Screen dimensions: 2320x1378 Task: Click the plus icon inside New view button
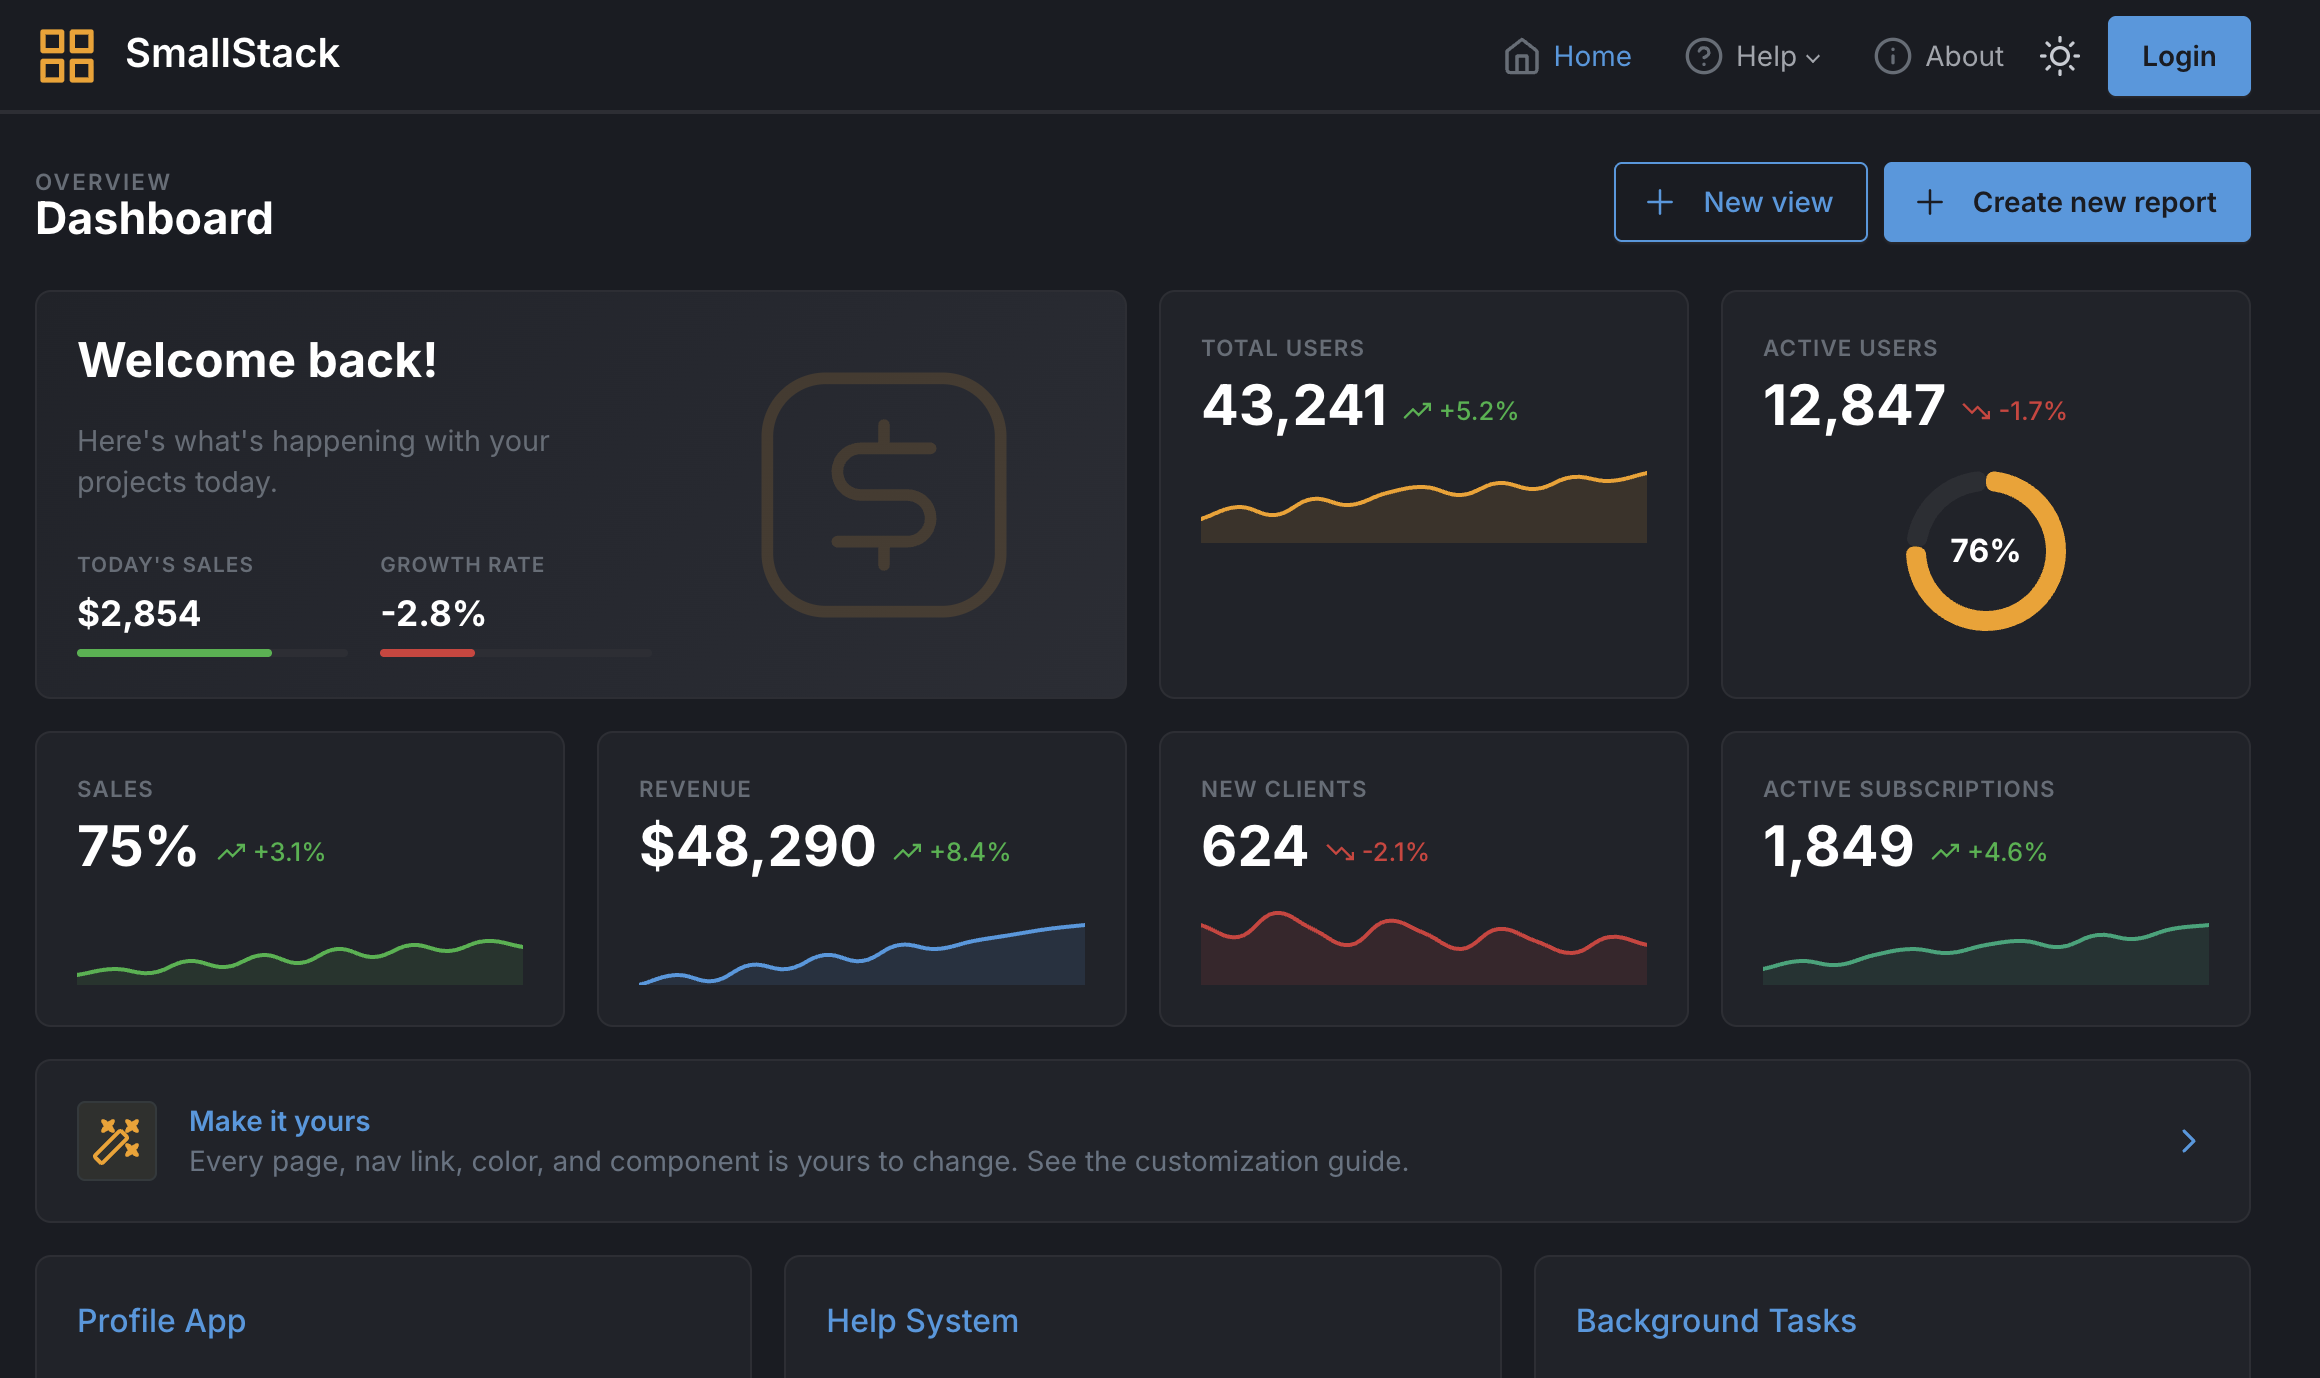pyautogui.click(x=1659, y=202)
